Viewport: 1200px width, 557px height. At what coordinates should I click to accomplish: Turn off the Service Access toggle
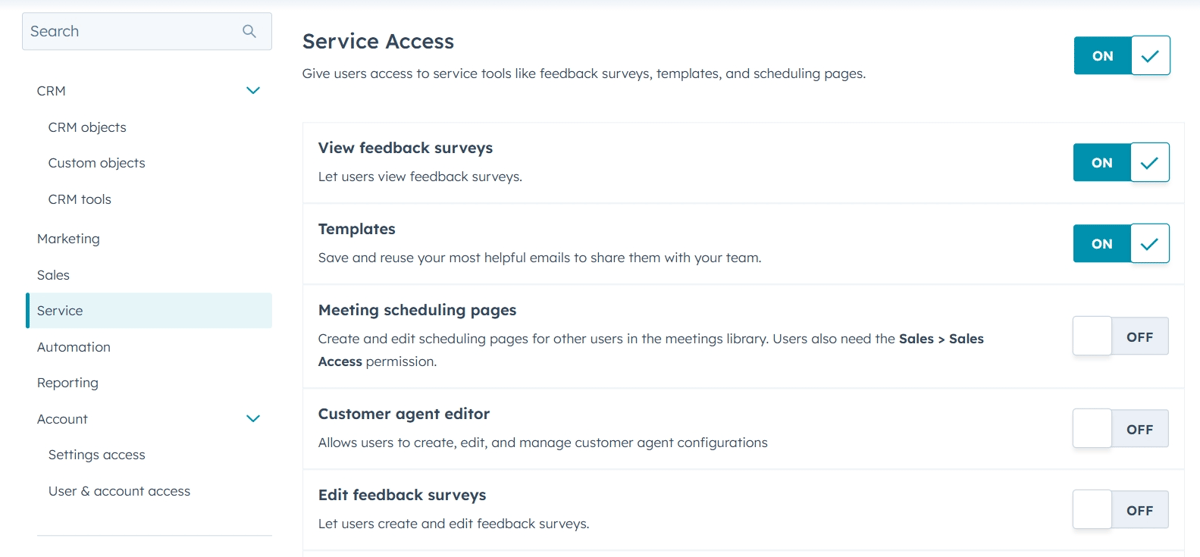pyautogui.click(x=1122, y=56)
